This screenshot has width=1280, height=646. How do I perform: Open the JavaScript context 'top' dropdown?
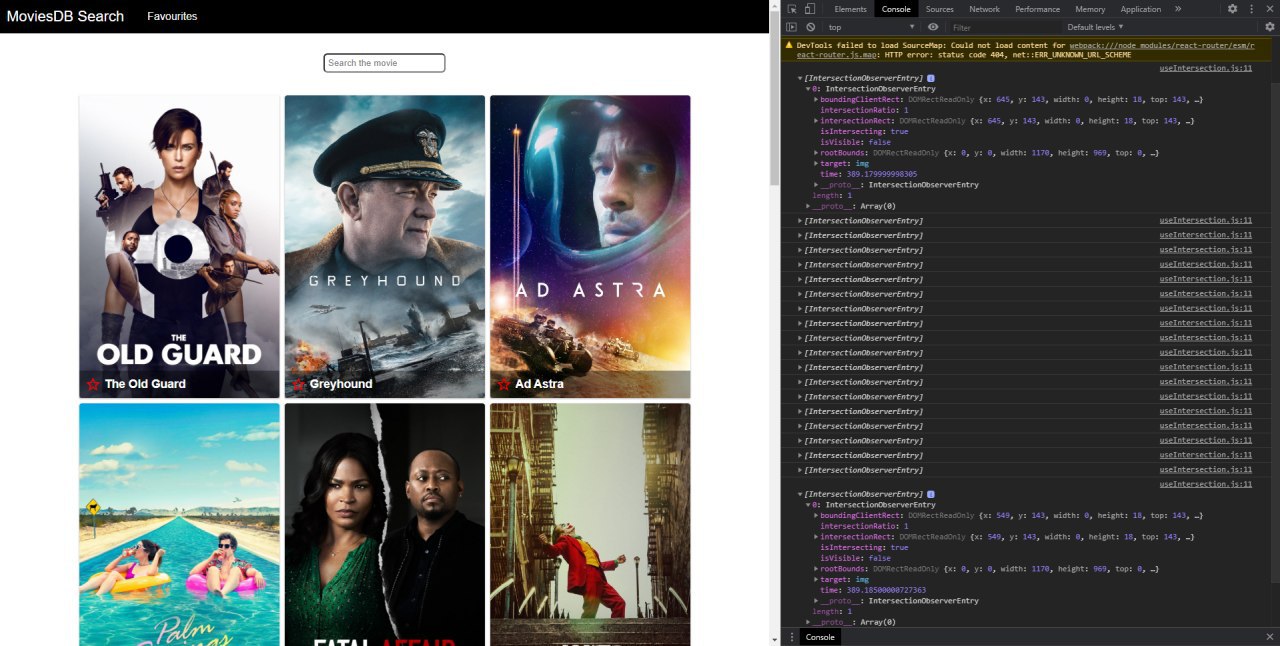point(872,27)
